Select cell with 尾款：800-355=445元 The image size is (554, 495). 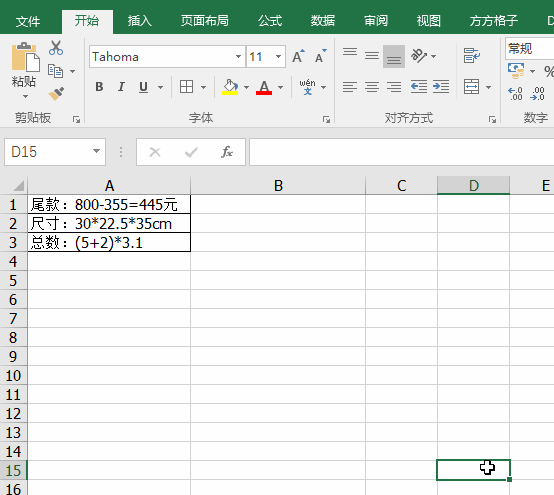click(109, 204)
